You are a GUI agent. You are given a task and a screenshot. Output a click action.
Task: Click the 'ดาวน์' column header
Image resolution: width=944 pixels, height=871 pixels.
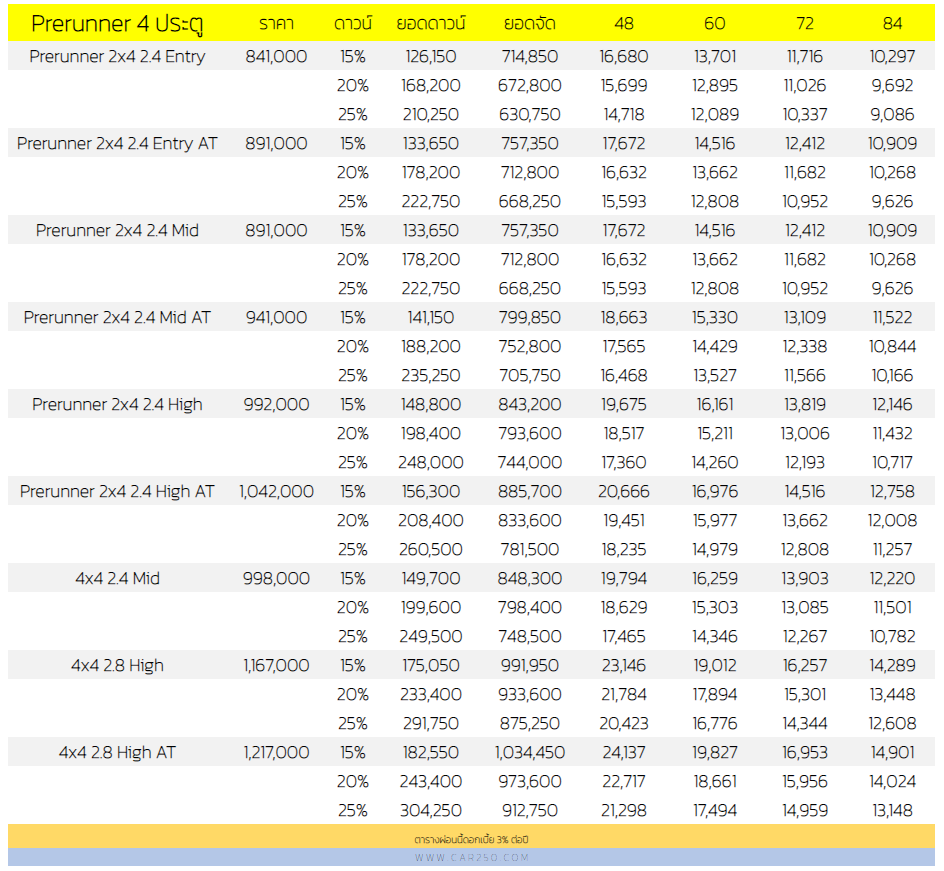[353, 23]
